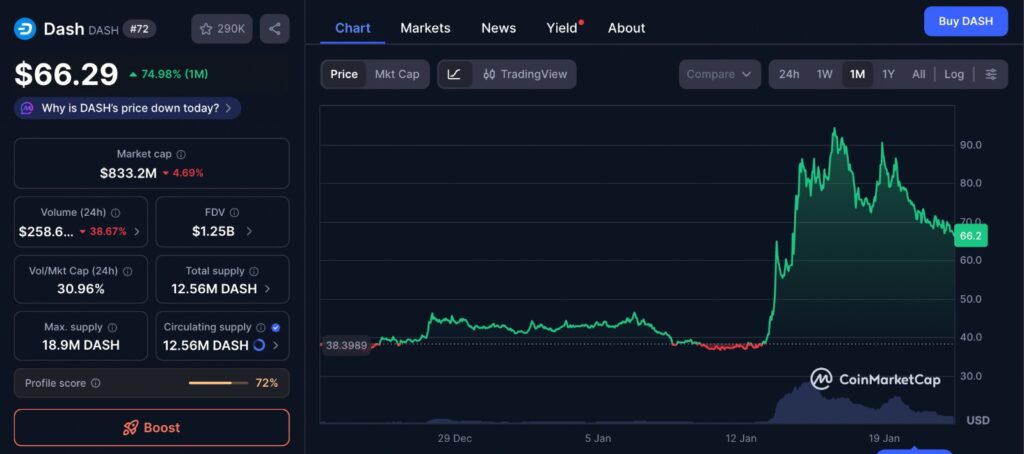Image resolution: width=1024 pixels, height=454 pixels.
Task: Open the Yield tab
Action: 563,28
